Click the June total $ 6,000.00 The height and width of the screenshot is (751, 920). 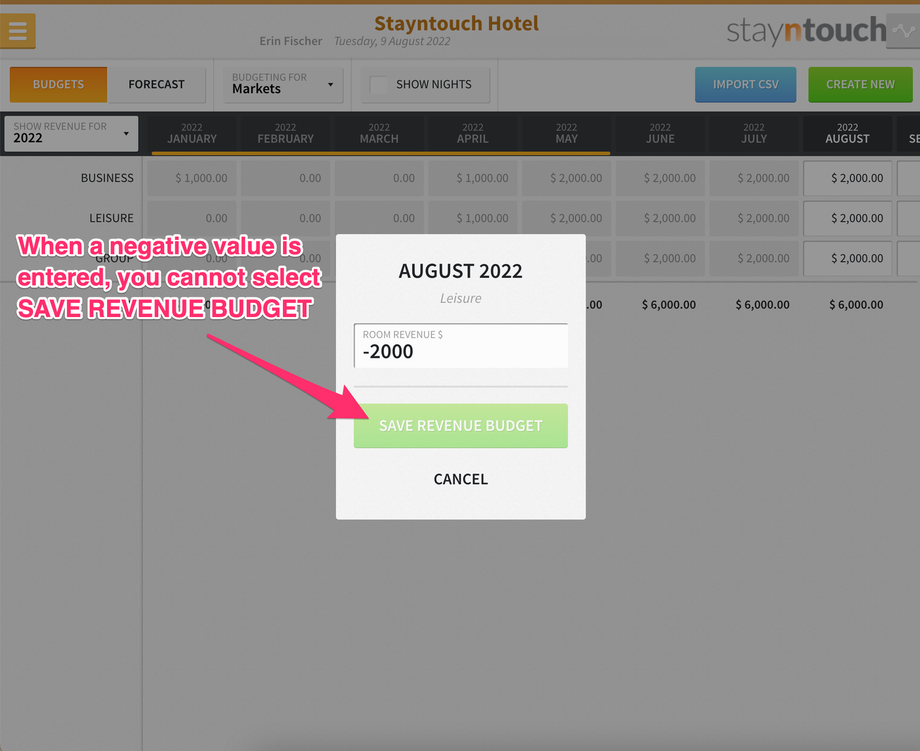tap(669, 305)
